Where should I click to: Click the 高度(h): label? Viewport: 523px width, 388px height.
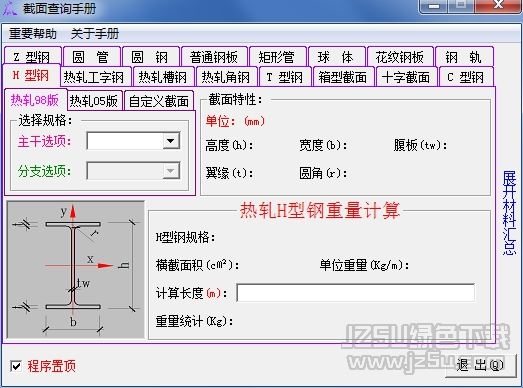(x=229, y=145)
